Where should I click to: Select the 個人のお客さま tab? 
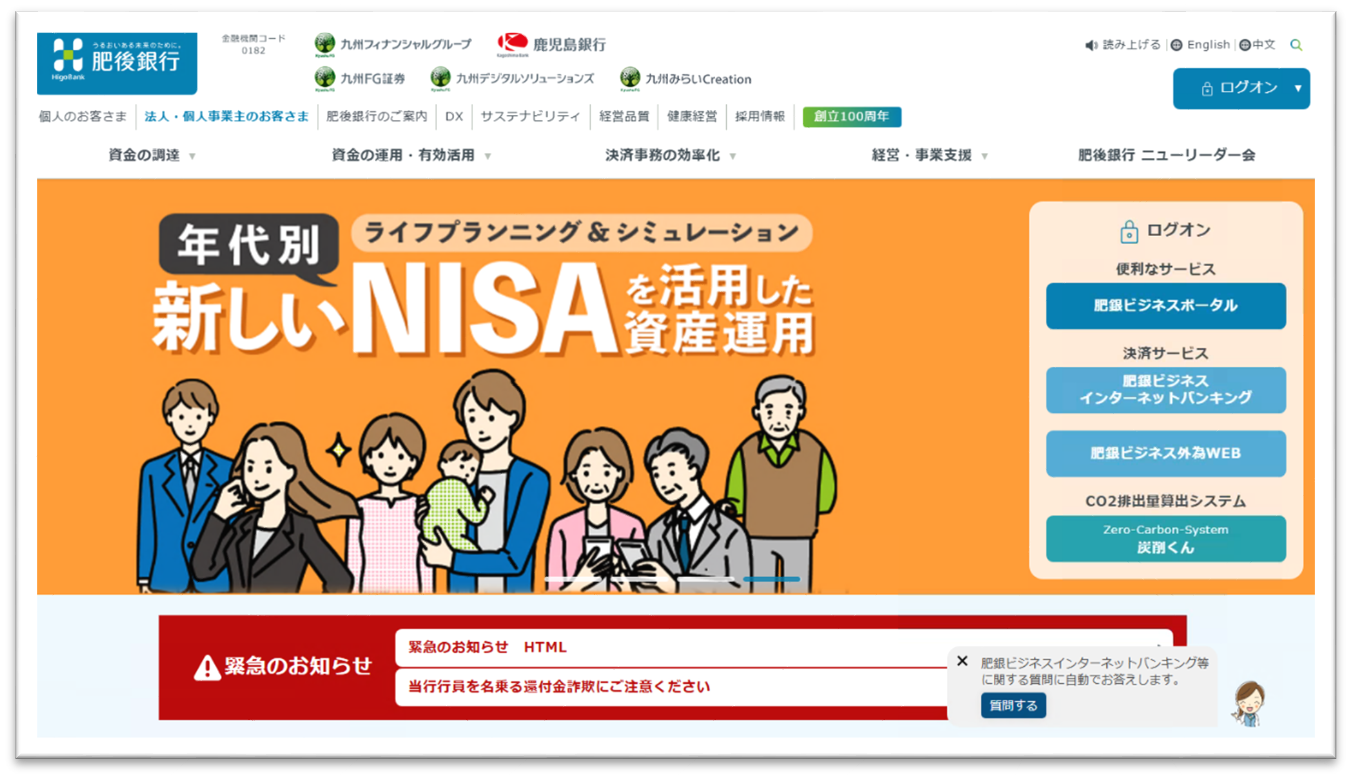click(x=83, y=116)
